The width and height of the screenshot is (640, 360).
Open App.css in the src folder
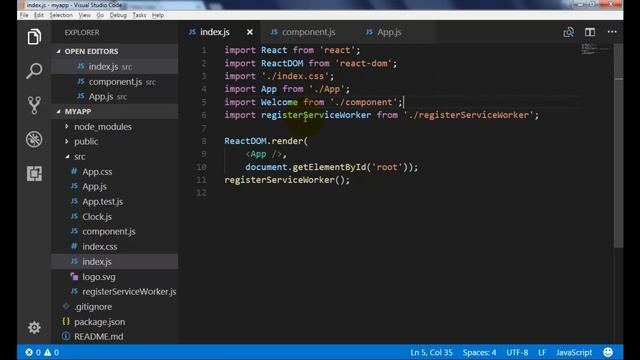click(115, 172)
